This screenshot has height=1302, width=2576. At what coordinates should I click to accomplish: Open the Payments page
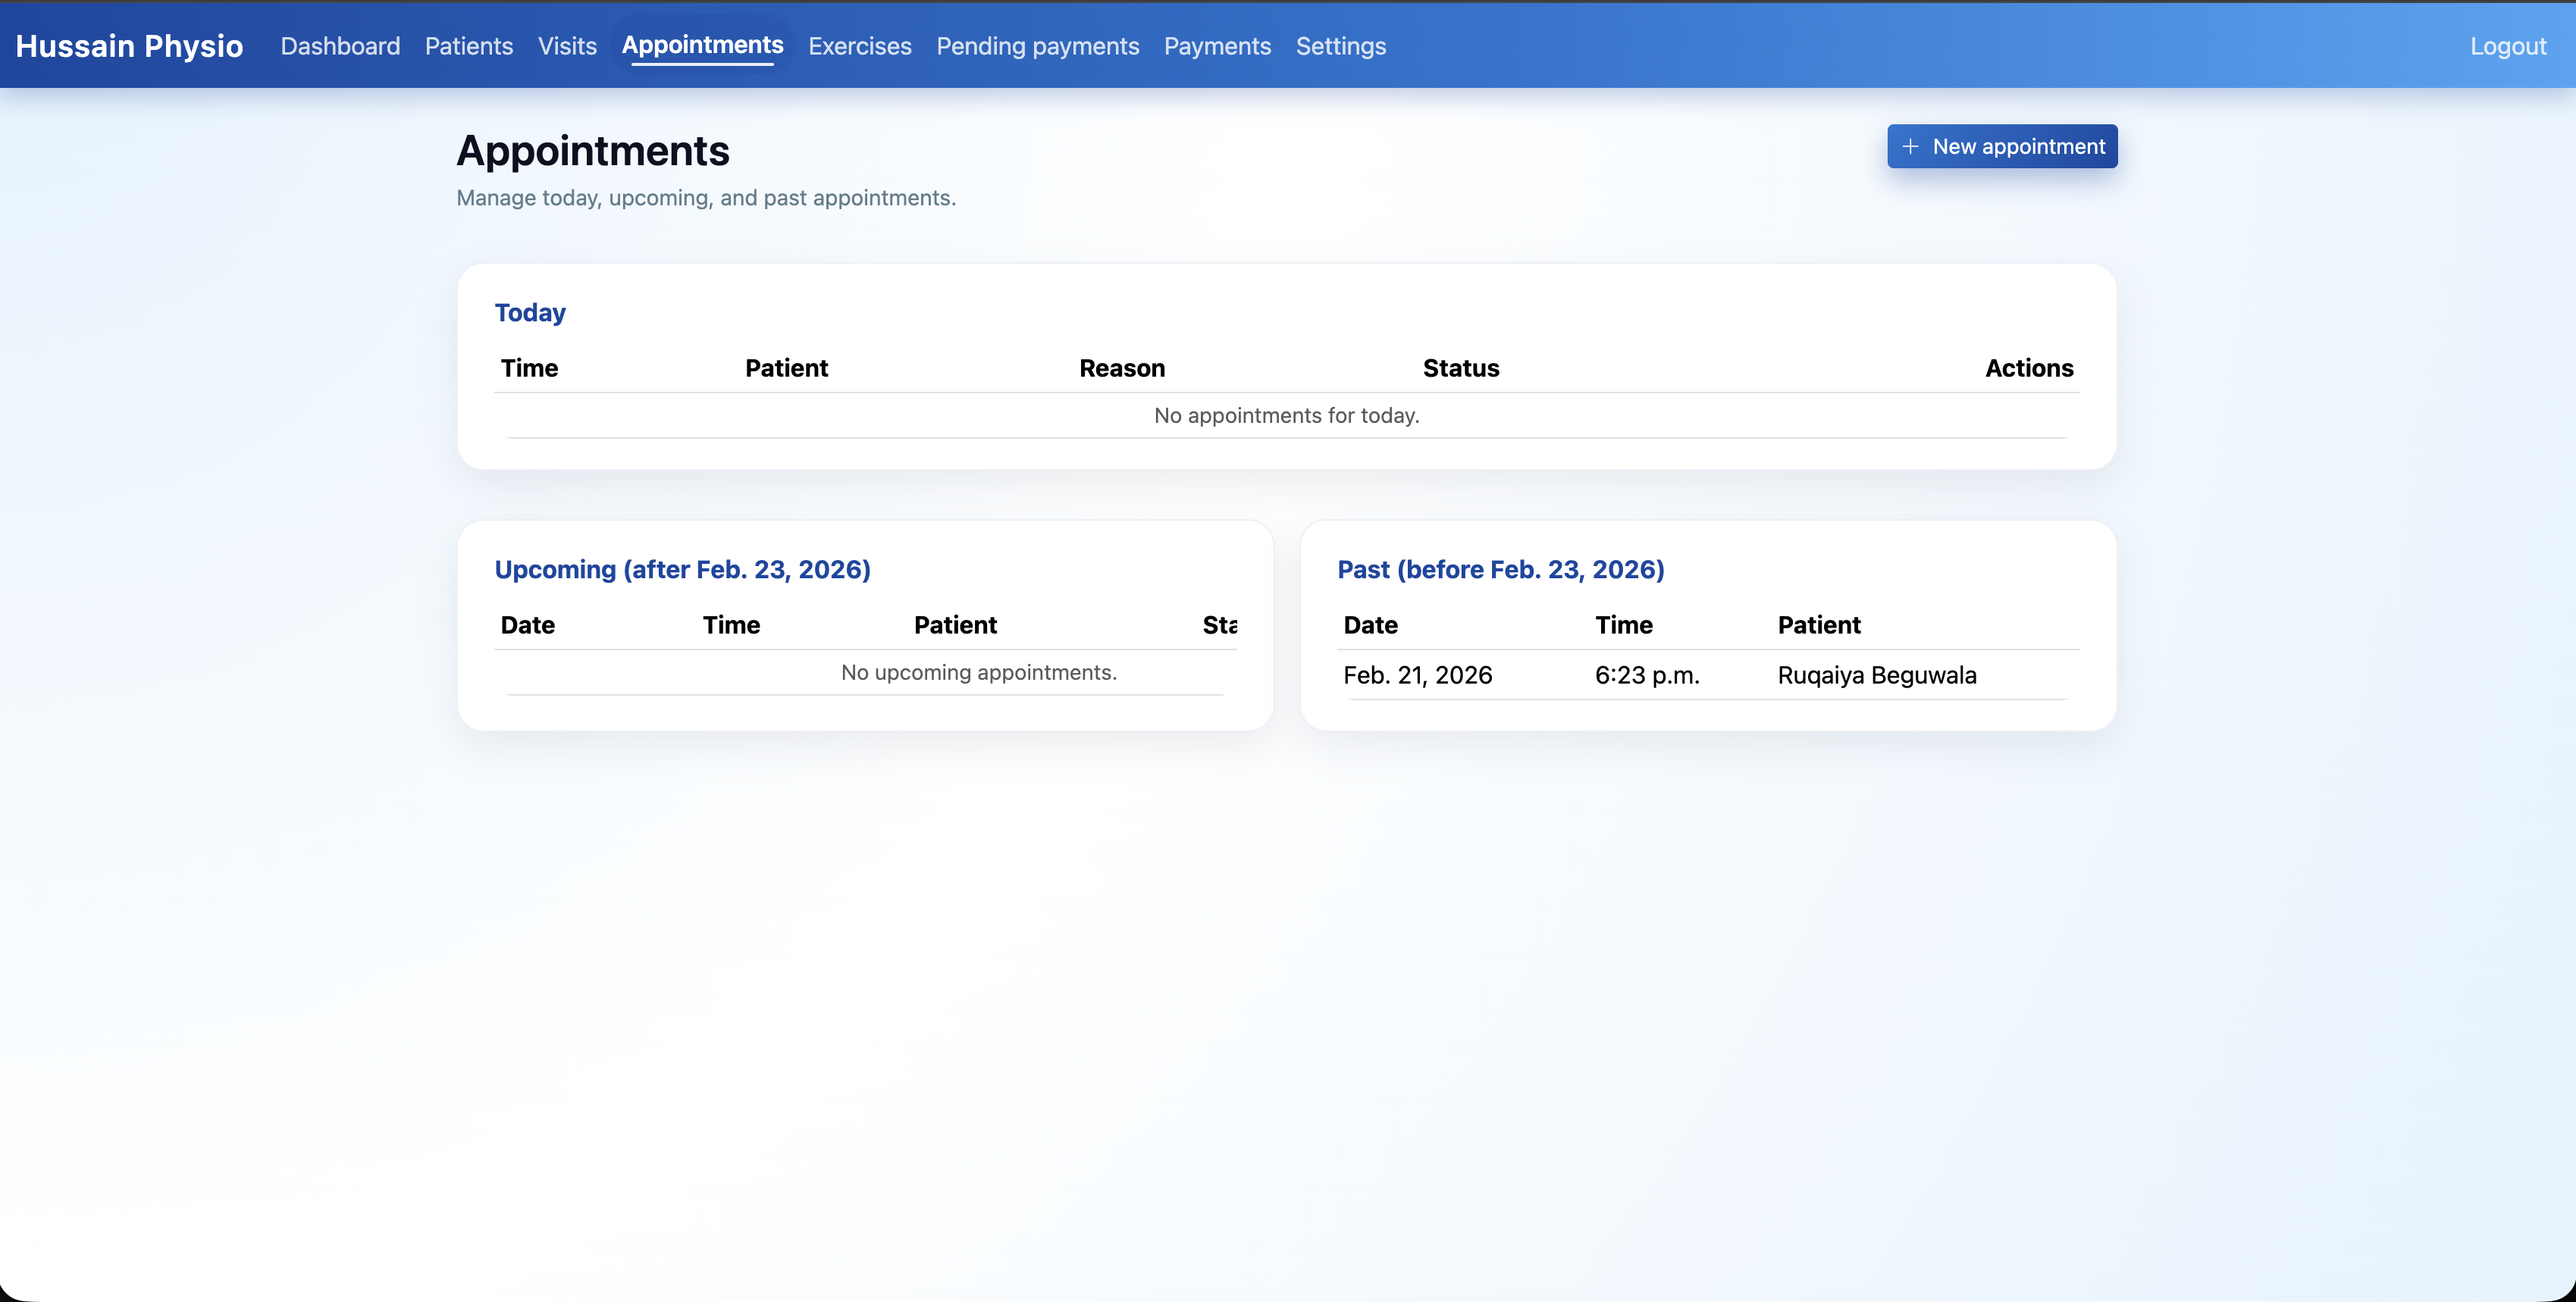pyautogui.click(x=1217, y=46)
